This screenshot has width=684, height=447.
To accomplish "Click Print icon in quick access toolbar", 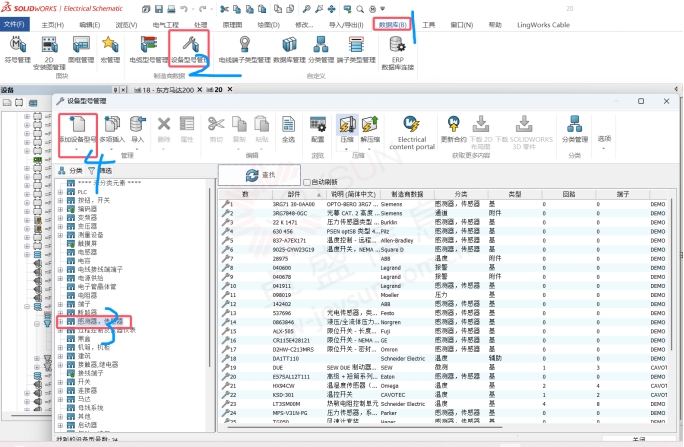I will coord(171,9).
